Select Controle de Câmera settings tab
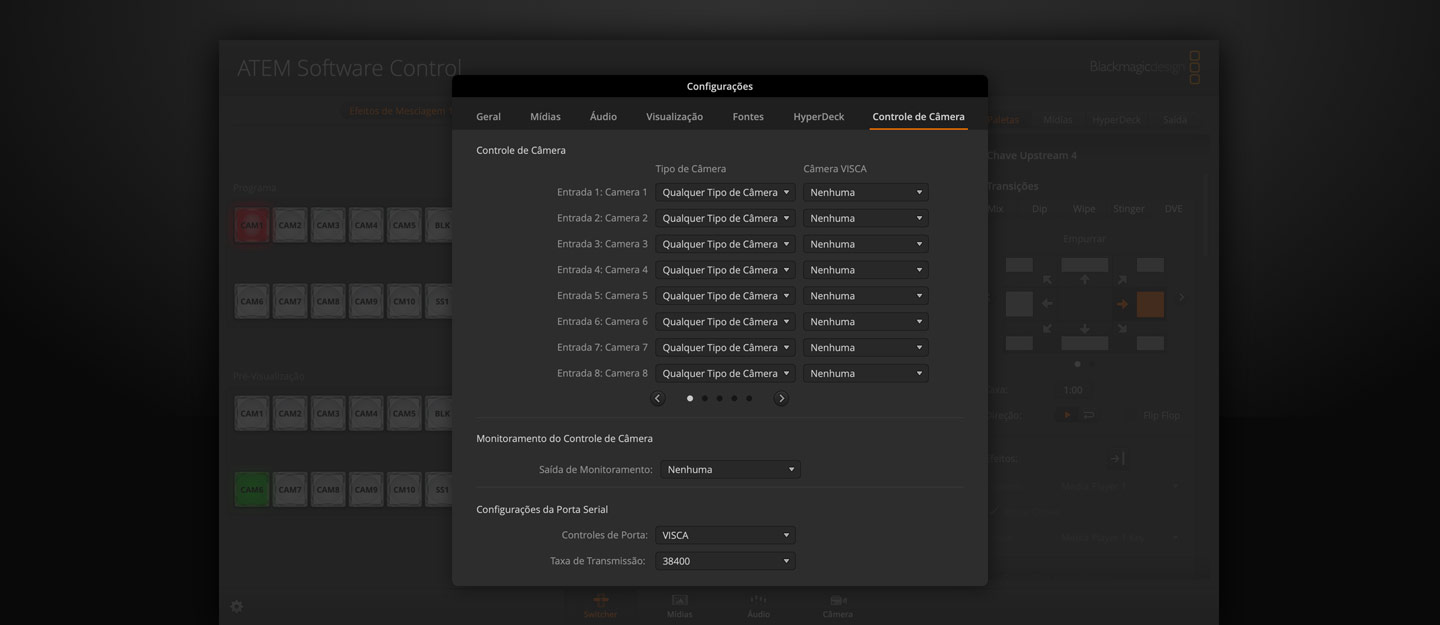 tap(918, 117)
